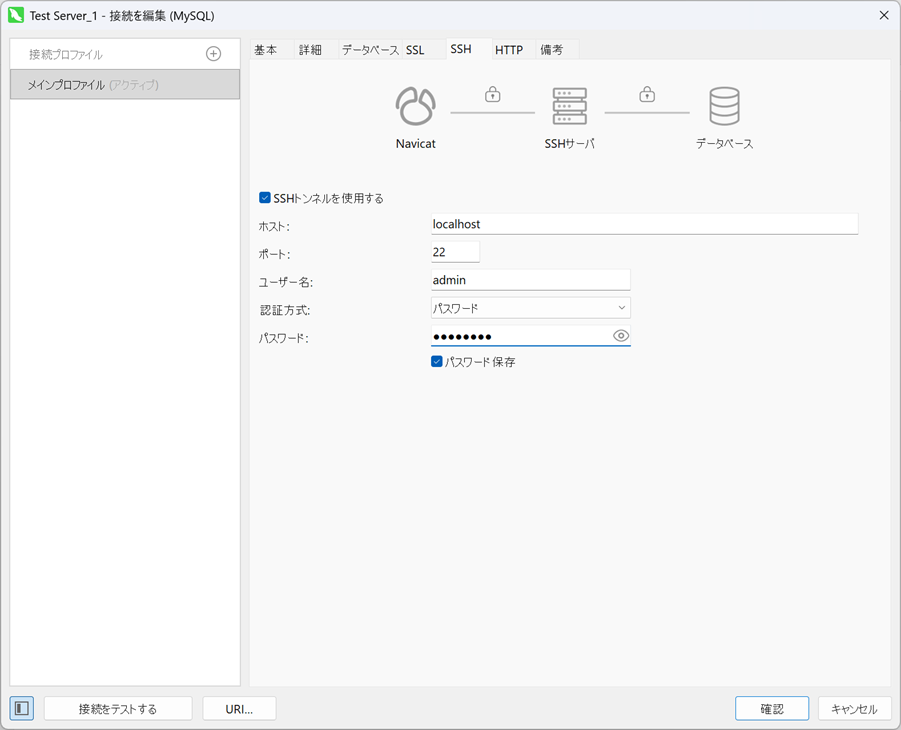Viewport: 901px width, 730px height.
Task: Uncheck SSHトンネルを使用する checkbox
Action: click(x=265, y=198)
